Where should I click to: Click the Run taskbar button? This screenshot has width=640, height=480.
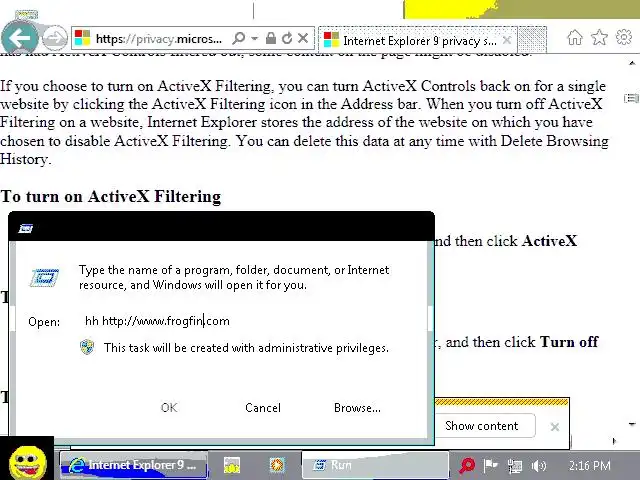375,465
